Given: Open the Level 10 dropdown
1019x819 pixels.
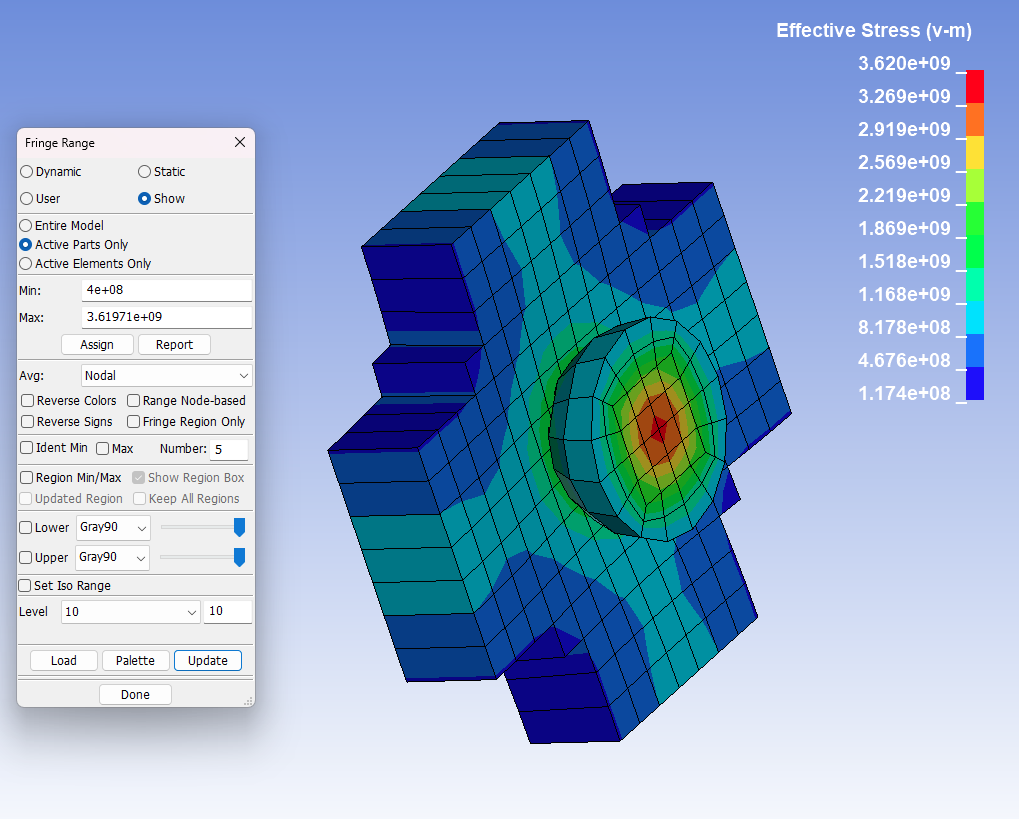Looking at the screenshot, I should coord(130,612).
